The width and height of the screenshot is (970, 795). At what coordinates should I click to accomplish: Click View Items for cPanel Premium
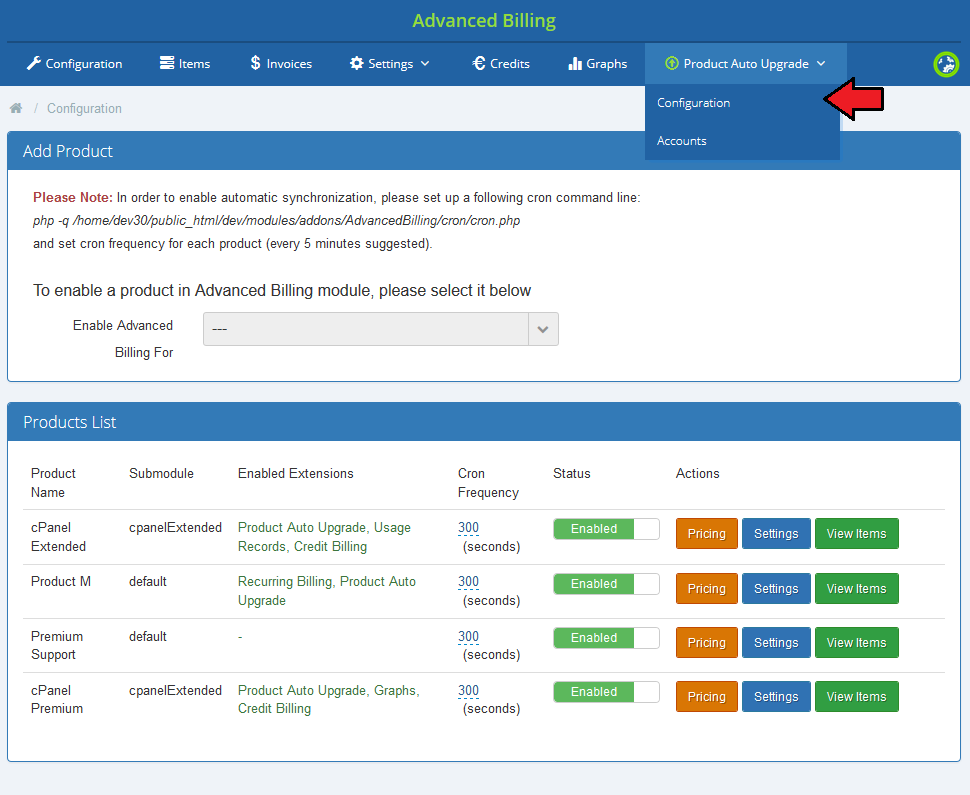(856, 697)
